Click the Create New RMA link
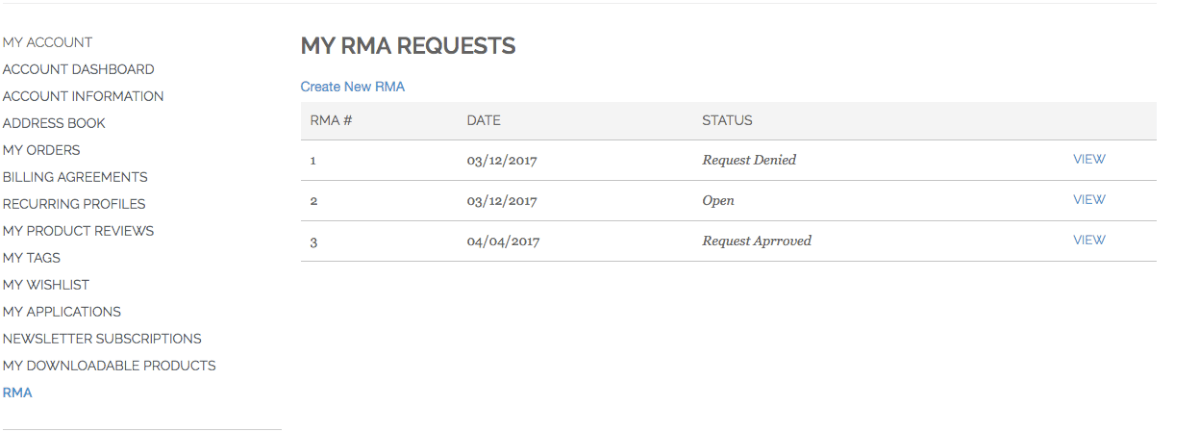Viewport: 1200px width, 432px height. (x=353, y=87)
